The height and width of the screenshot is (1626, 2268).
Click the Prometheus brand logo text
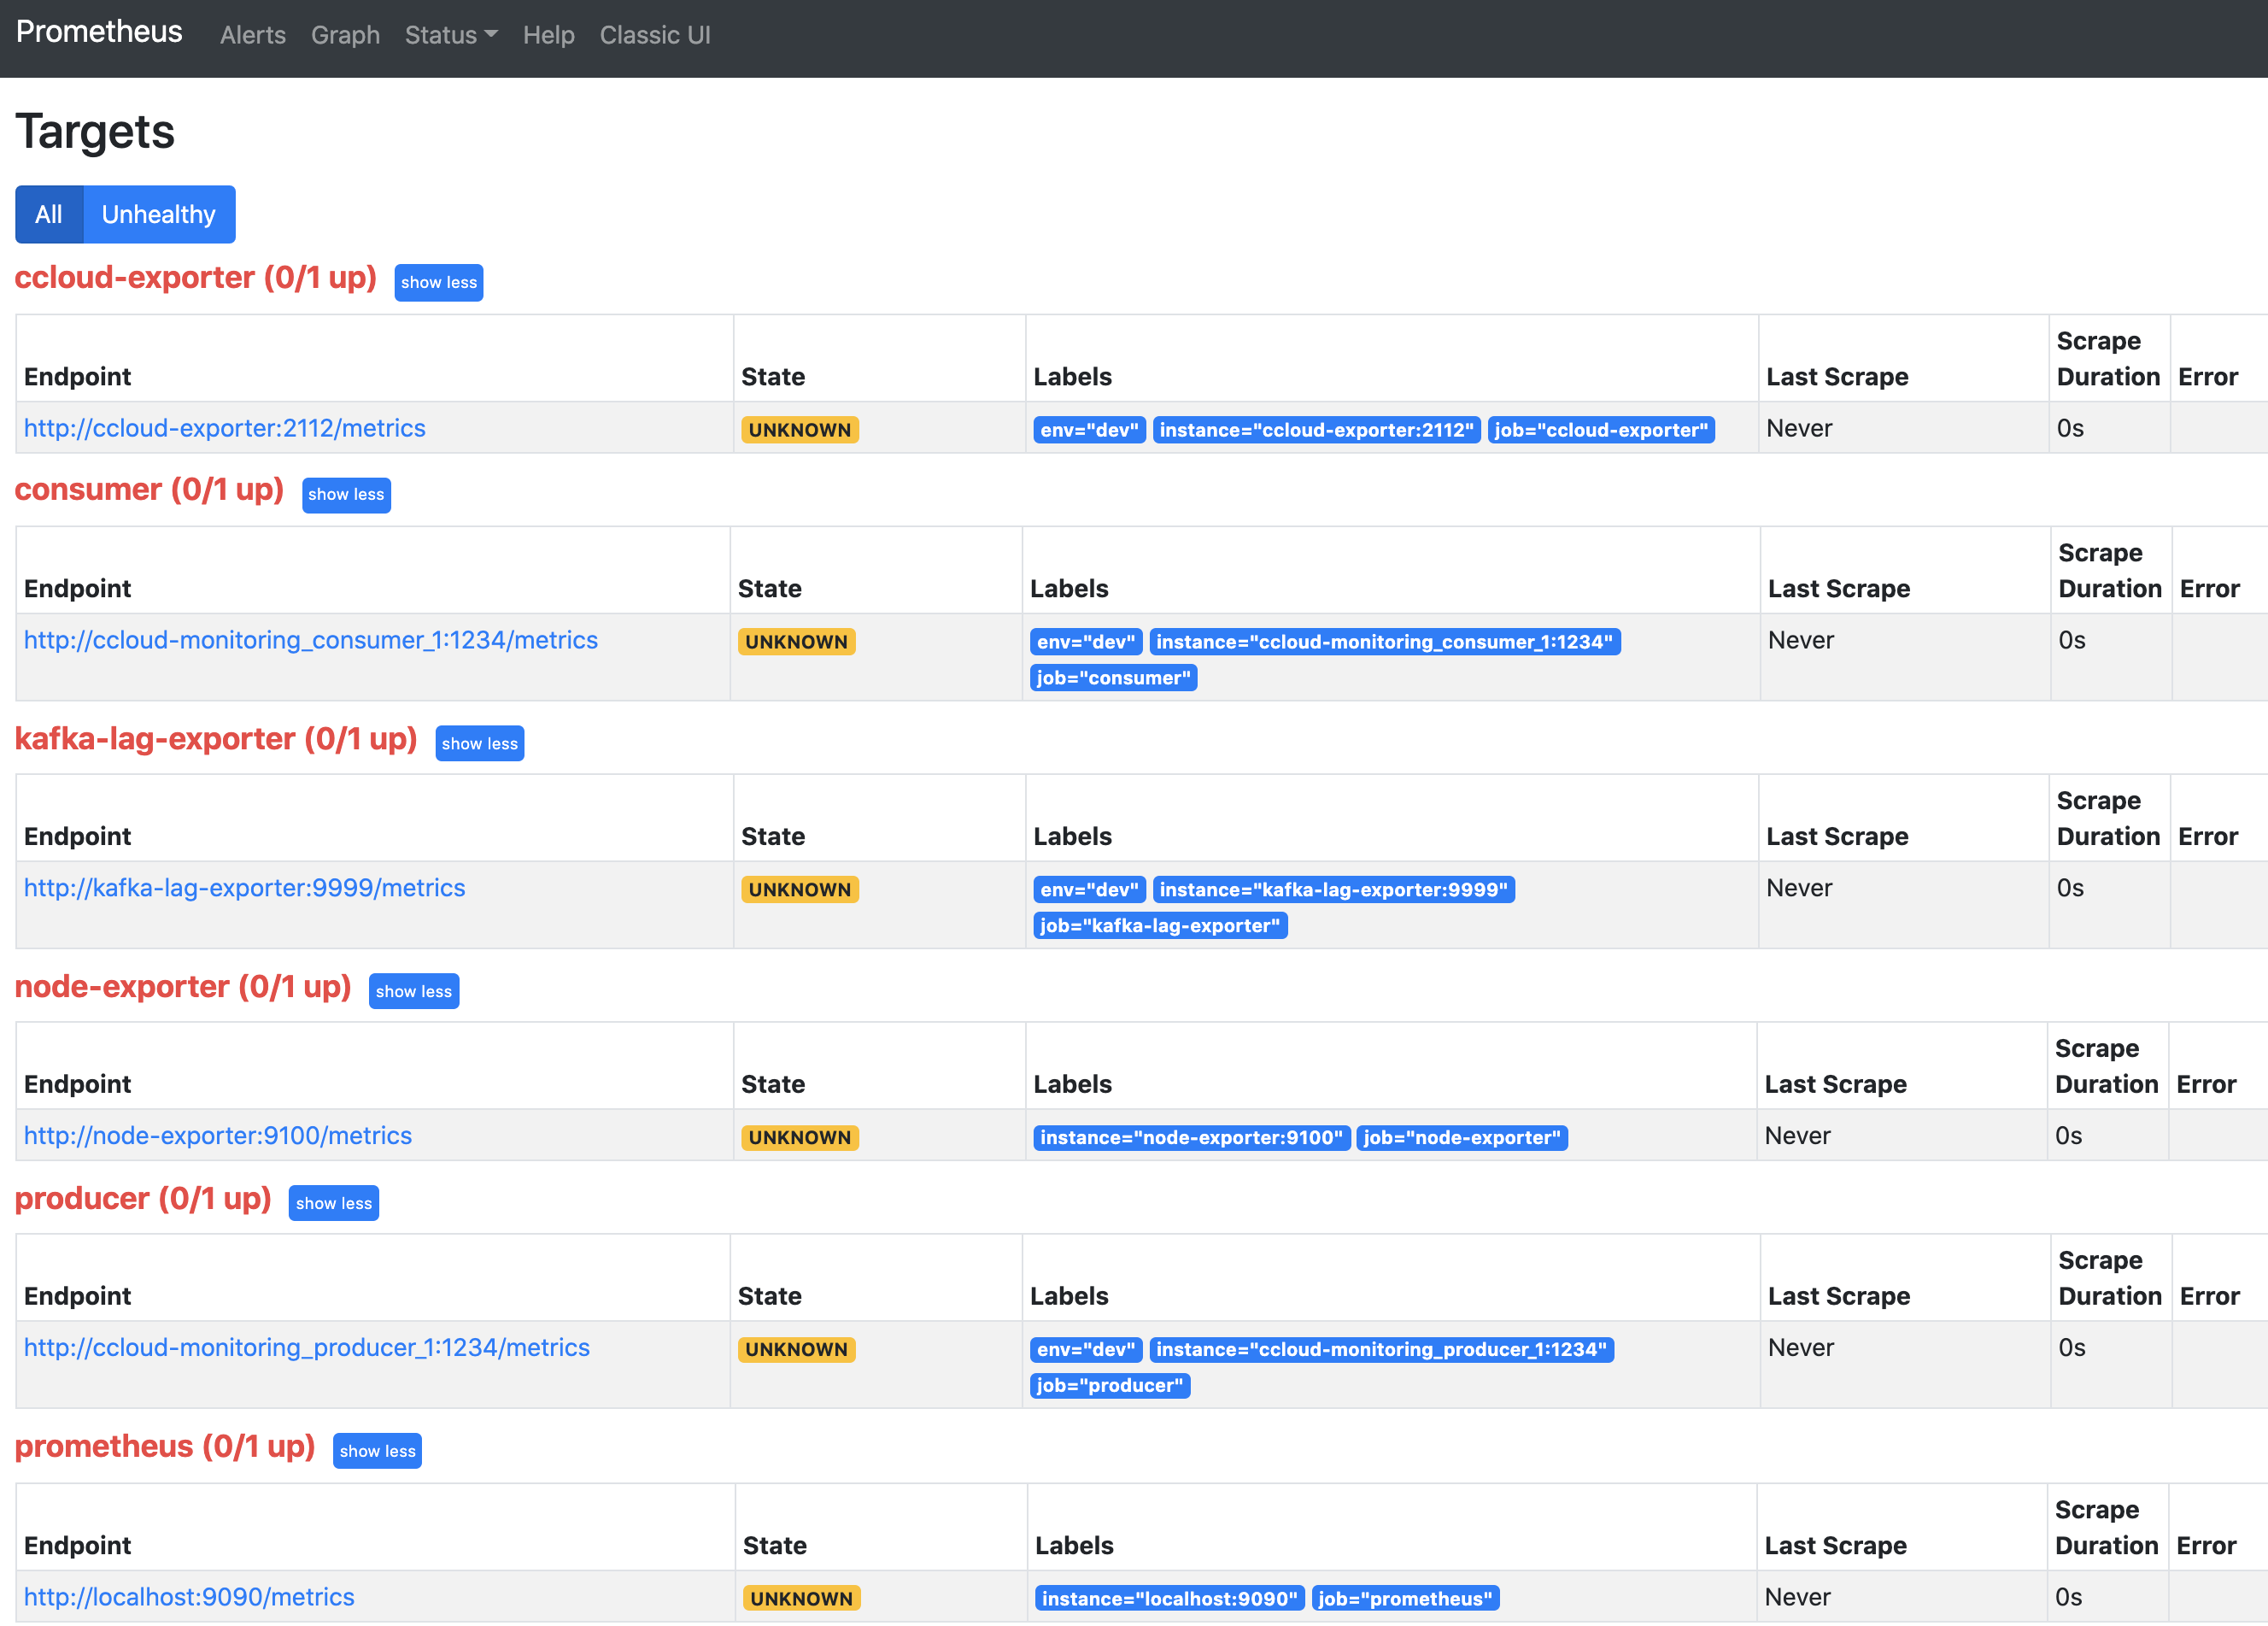click(x=99, y=32)
